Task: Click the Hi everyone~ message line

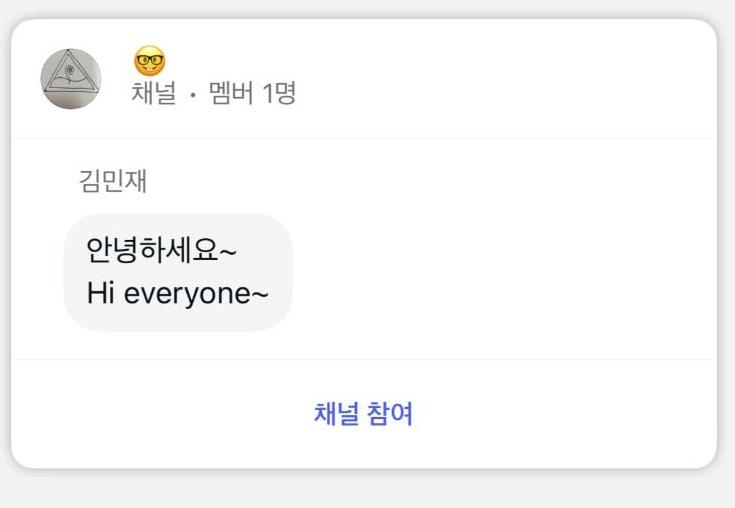Action: click(x=177, y=294)
